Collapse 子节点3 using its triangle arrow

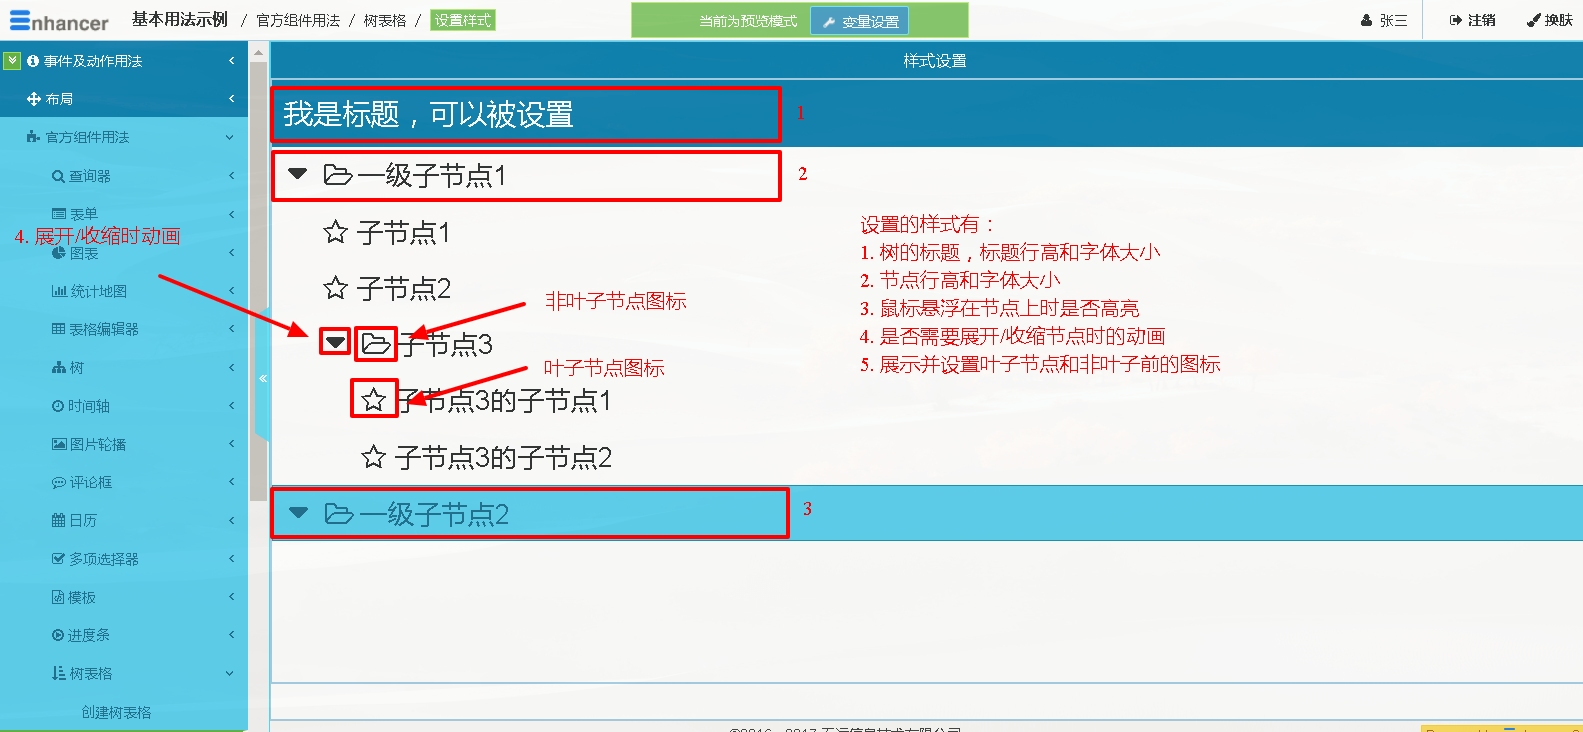point(335,343)
